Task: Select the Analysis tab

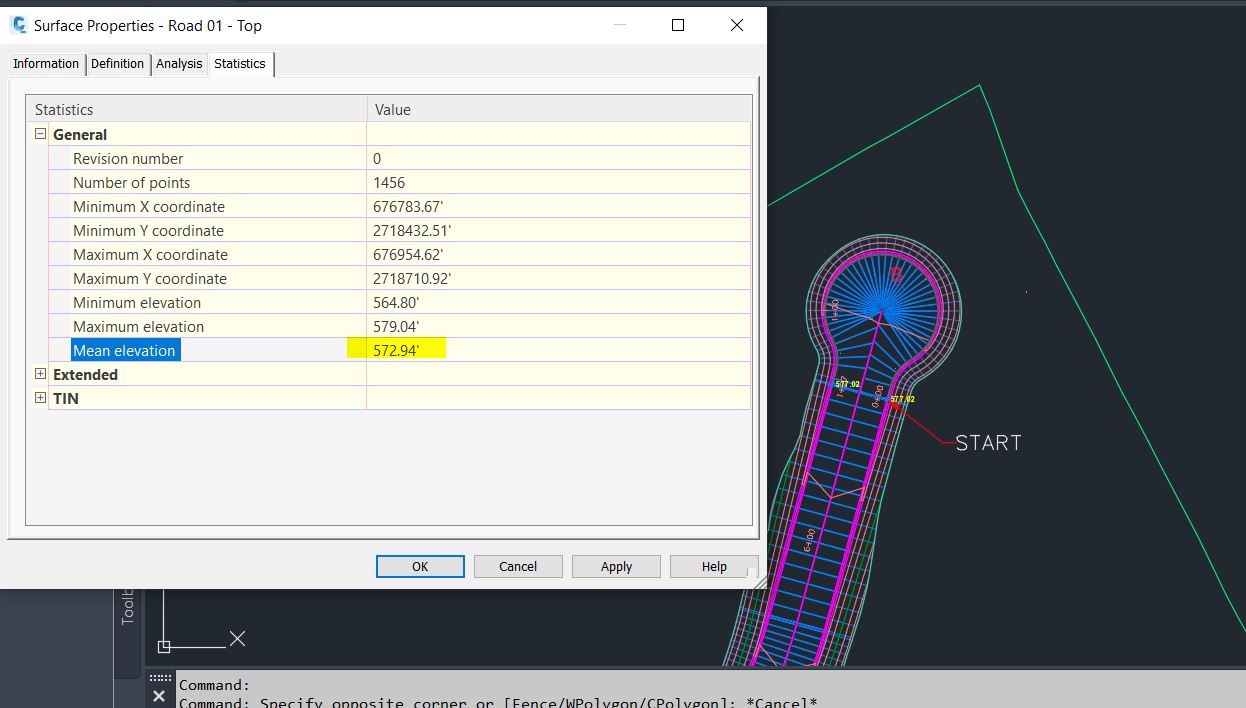Action: (x=178, y=63)
